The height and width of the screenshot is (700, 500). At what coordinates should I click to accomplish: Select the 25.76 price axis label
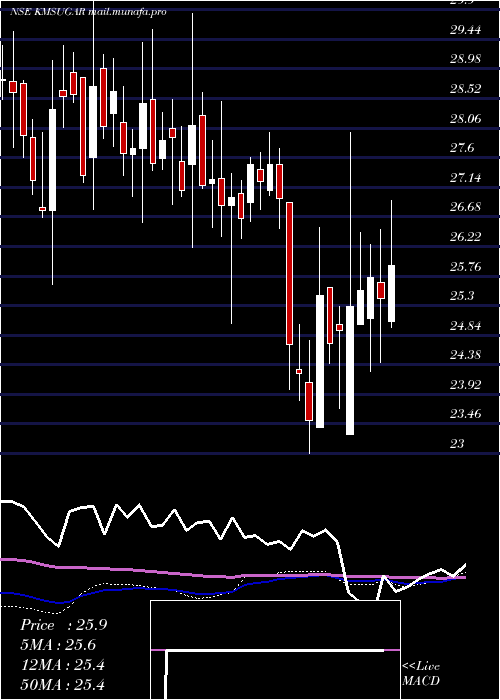tap(466, 267)
